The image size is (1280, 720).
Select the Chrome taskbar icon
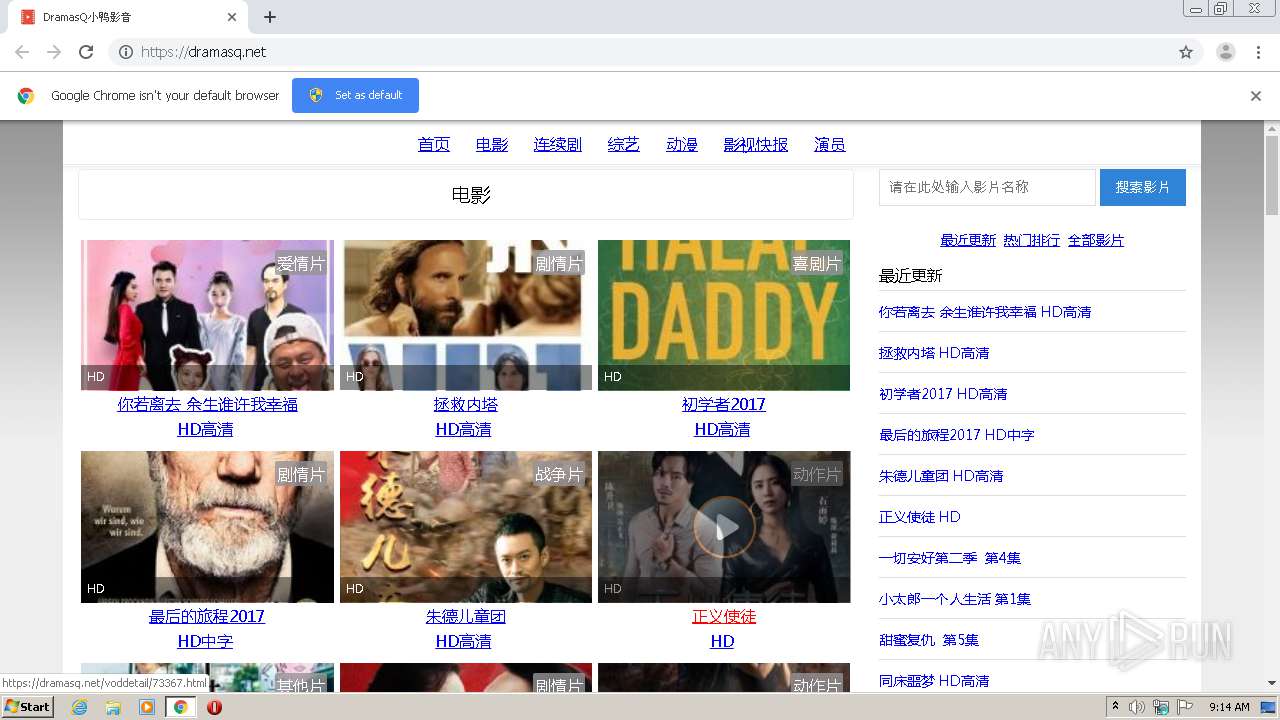click(180, 707)
